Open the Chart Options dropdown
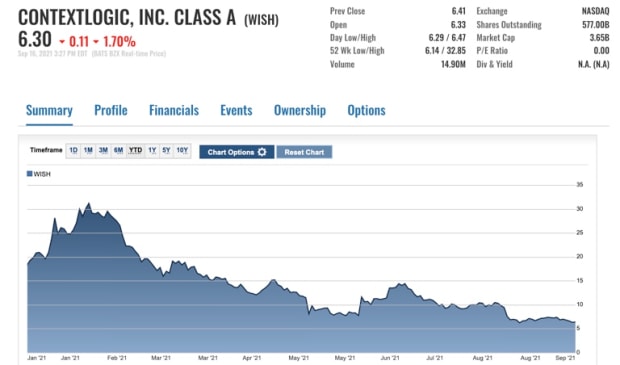 (x=236, y=152)
